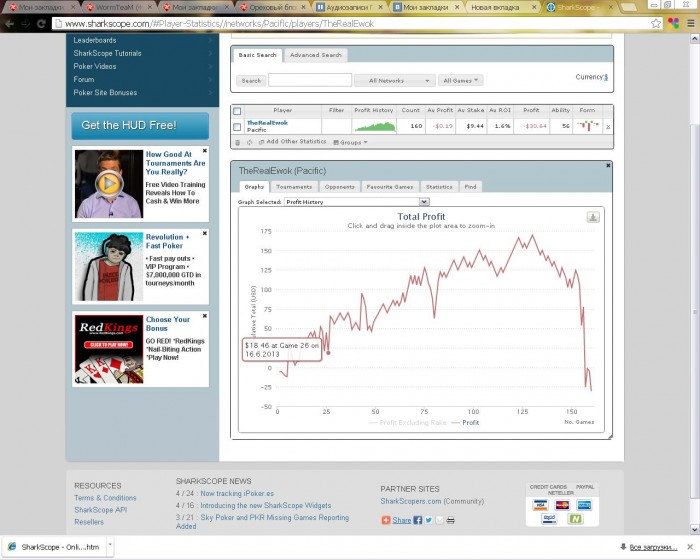Download the Total Profit graph image
This screenshot has height=560, width=700.
[x=593, y=217]
